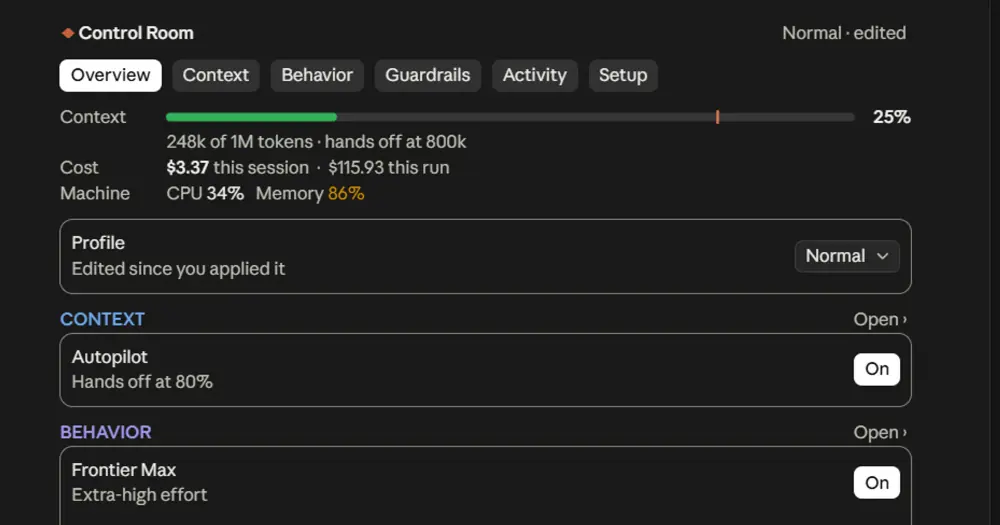
Task: Toggle Frontier Max On switch
Action: (876, 483)
